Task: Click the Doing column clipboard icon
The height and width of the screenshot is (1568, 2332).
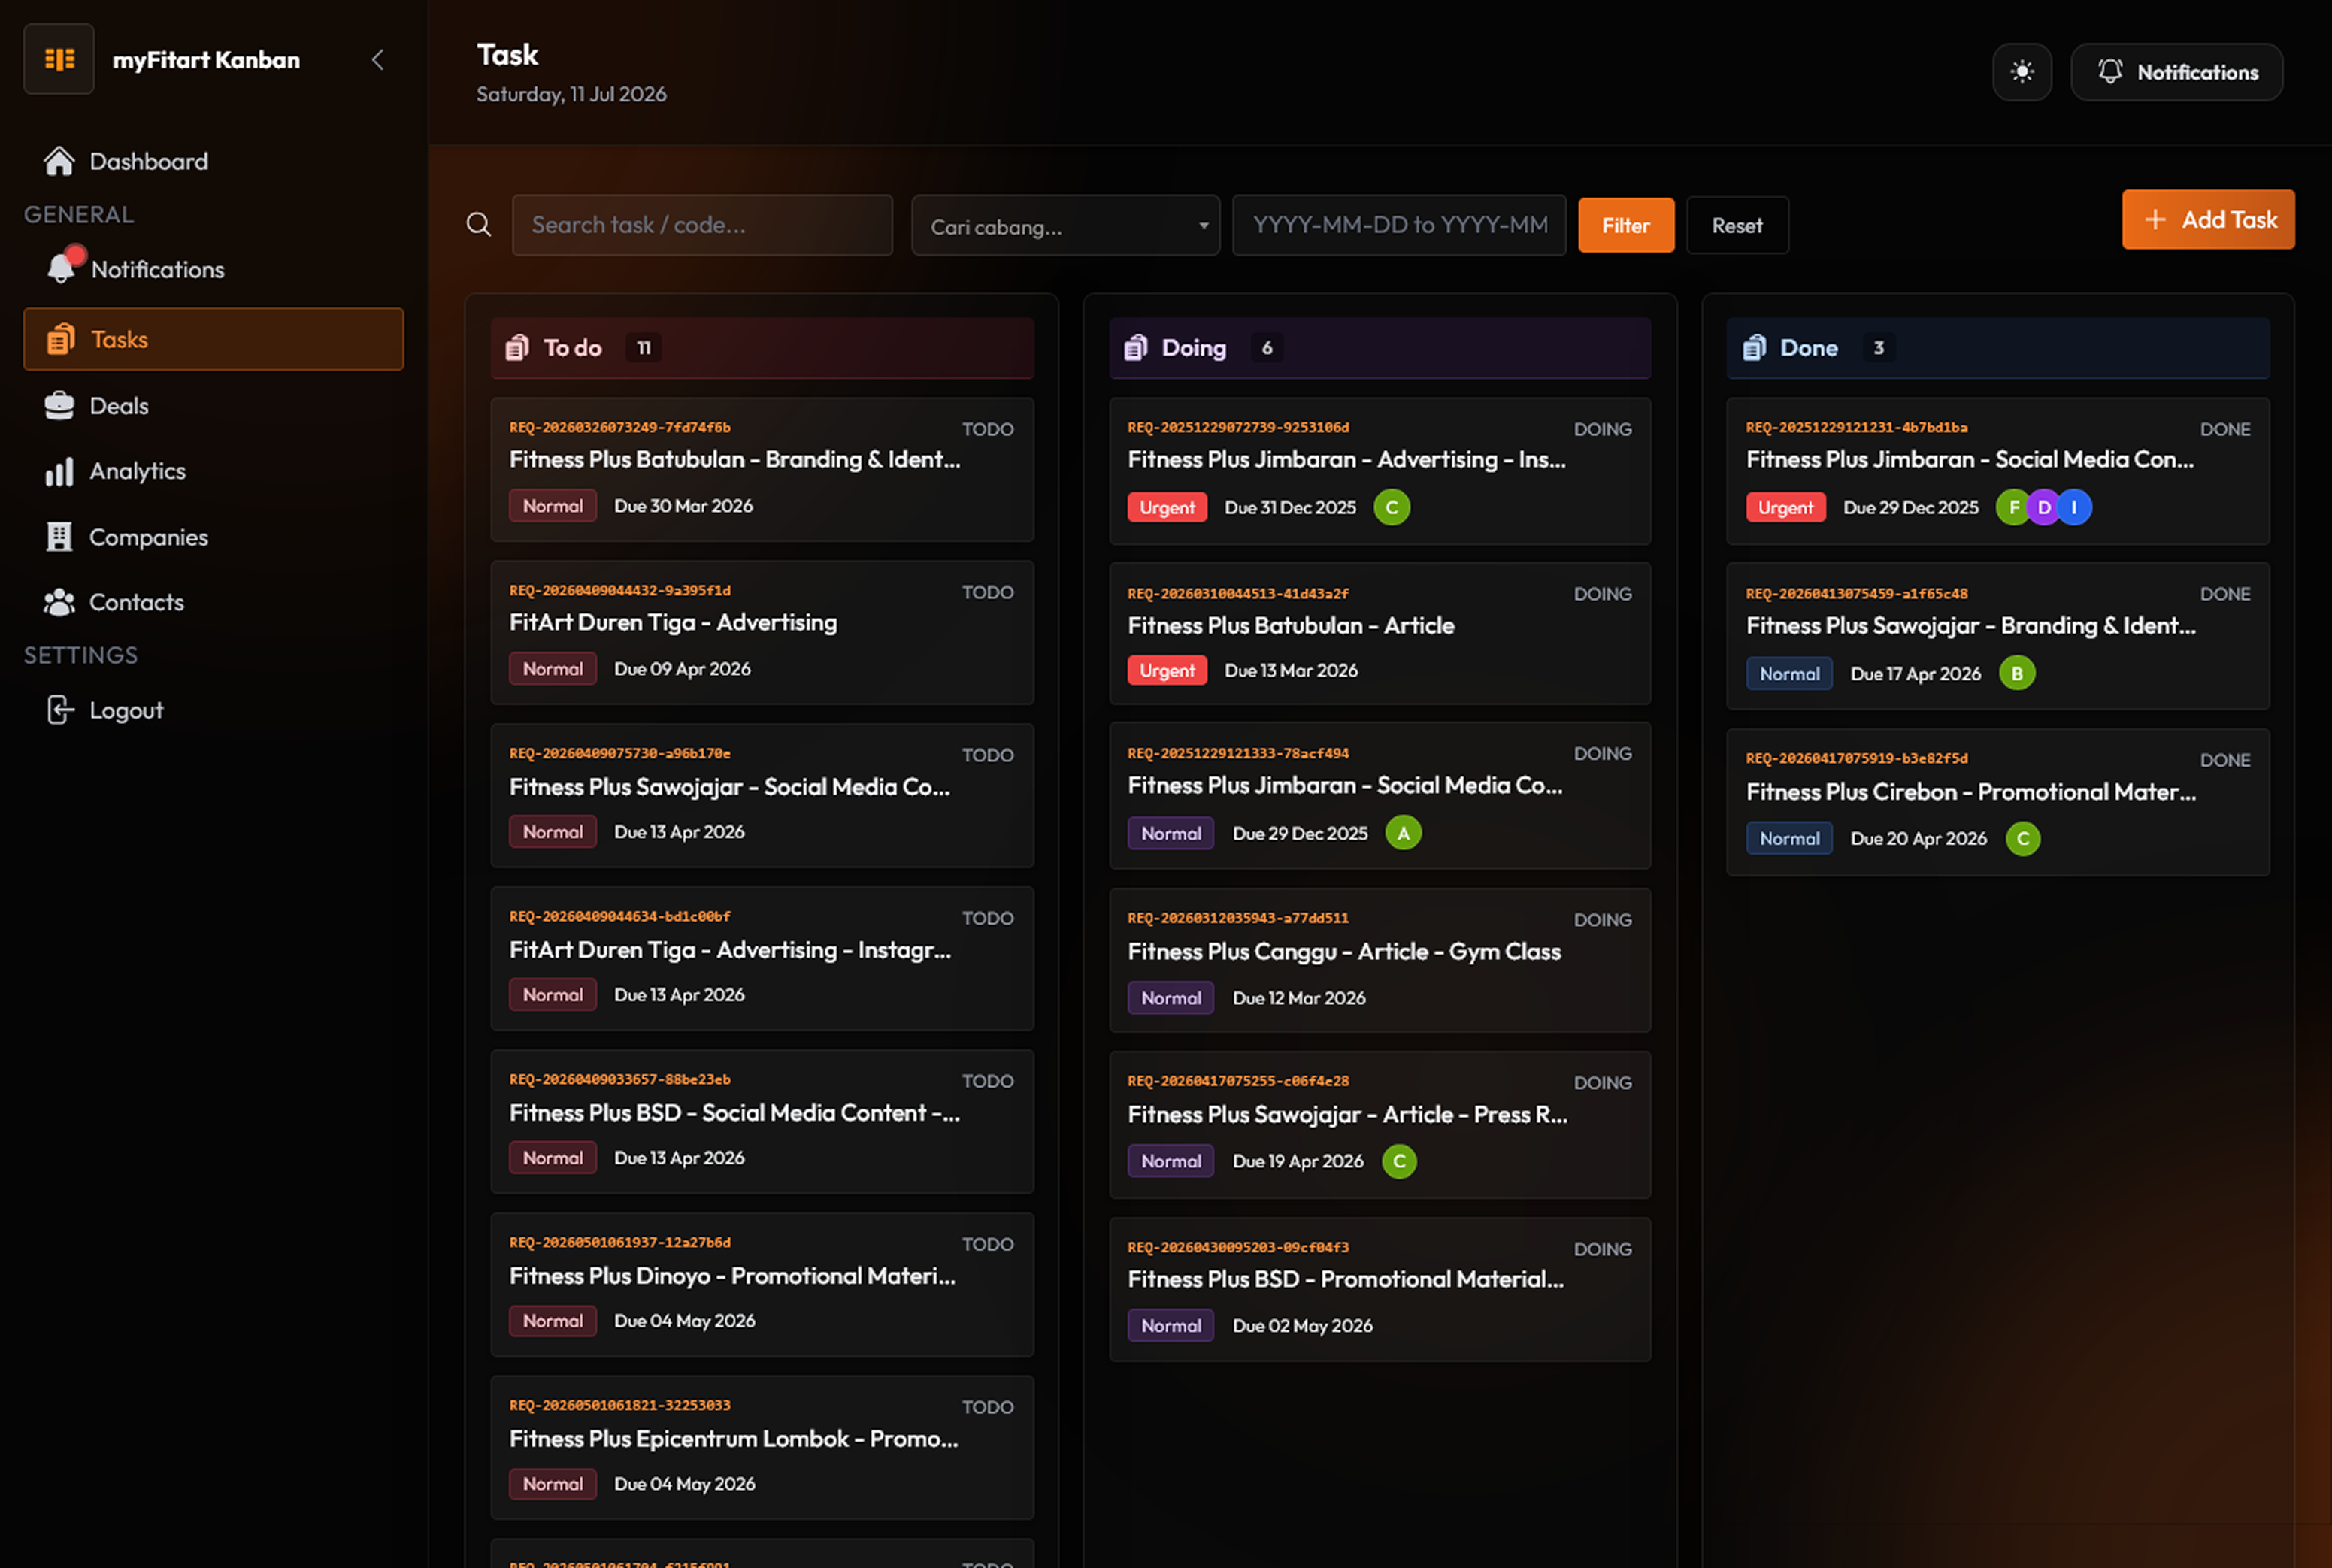Action: point(1135,347)
